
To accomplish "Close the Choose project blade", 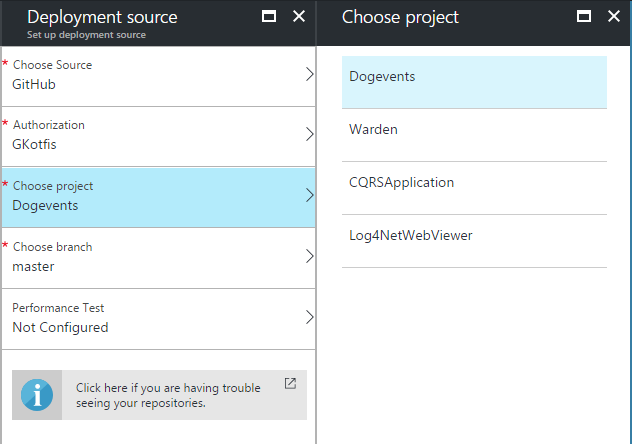I will point(613,17).
